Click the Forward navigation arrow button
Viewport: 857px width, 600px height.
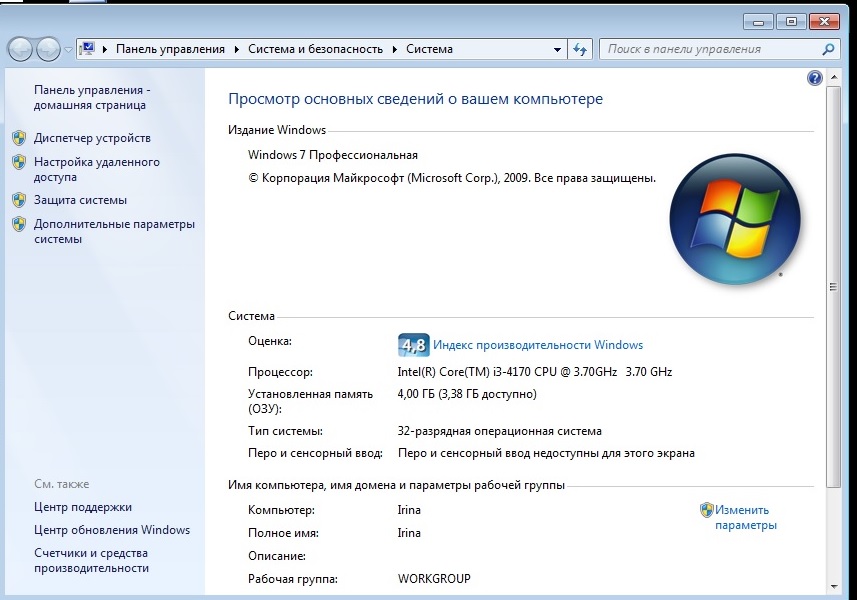pyautogui.click(x=47, y=49)
